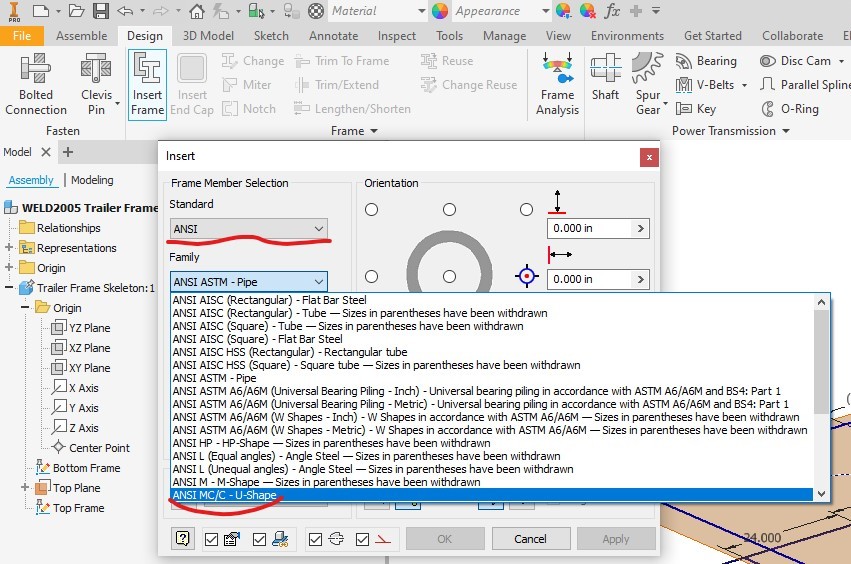This screenshot has width=851, height=564.
Task: Click the Open folder icon
Action: [76, 10]
